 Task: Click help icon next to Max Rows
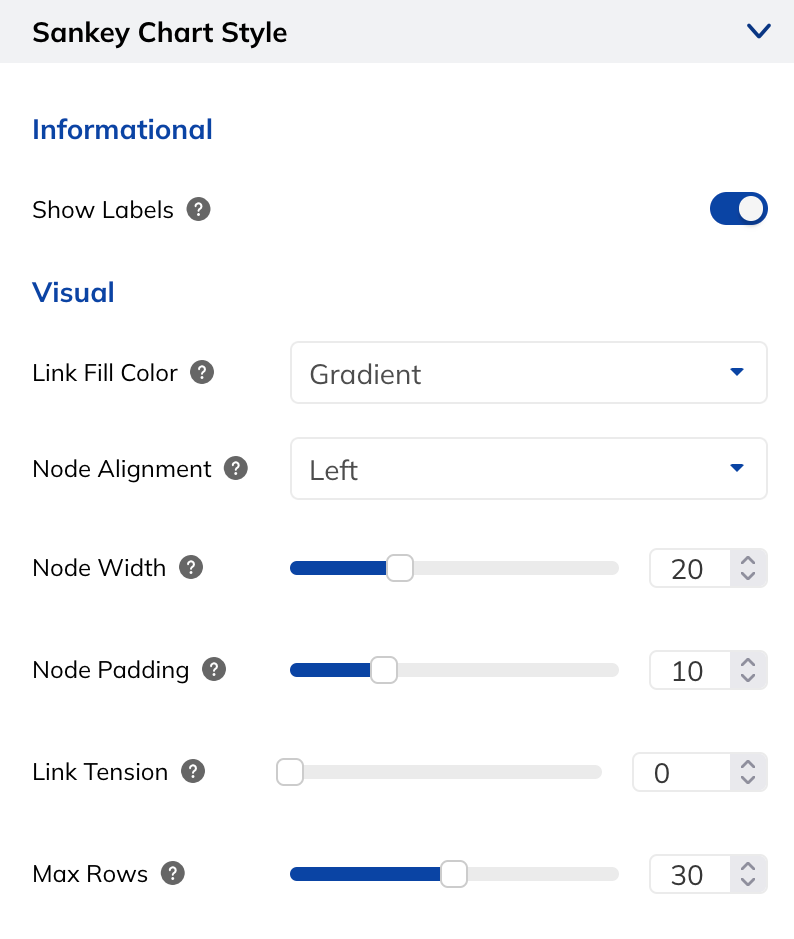172,873
